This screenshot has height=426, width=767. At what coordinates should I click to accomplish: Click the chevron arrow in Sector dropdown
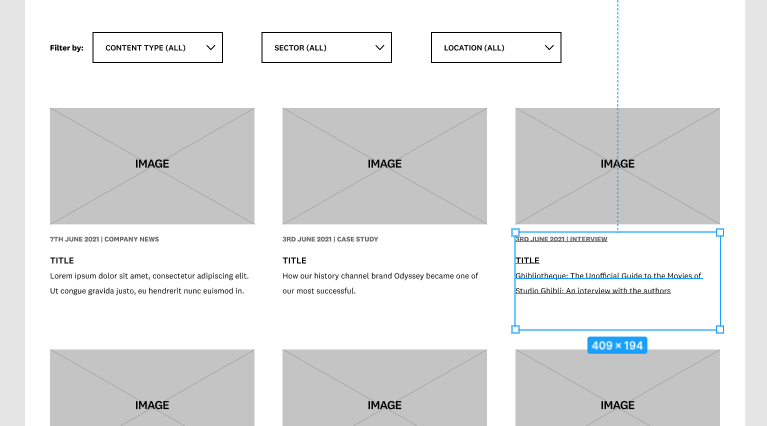[380, 47]
